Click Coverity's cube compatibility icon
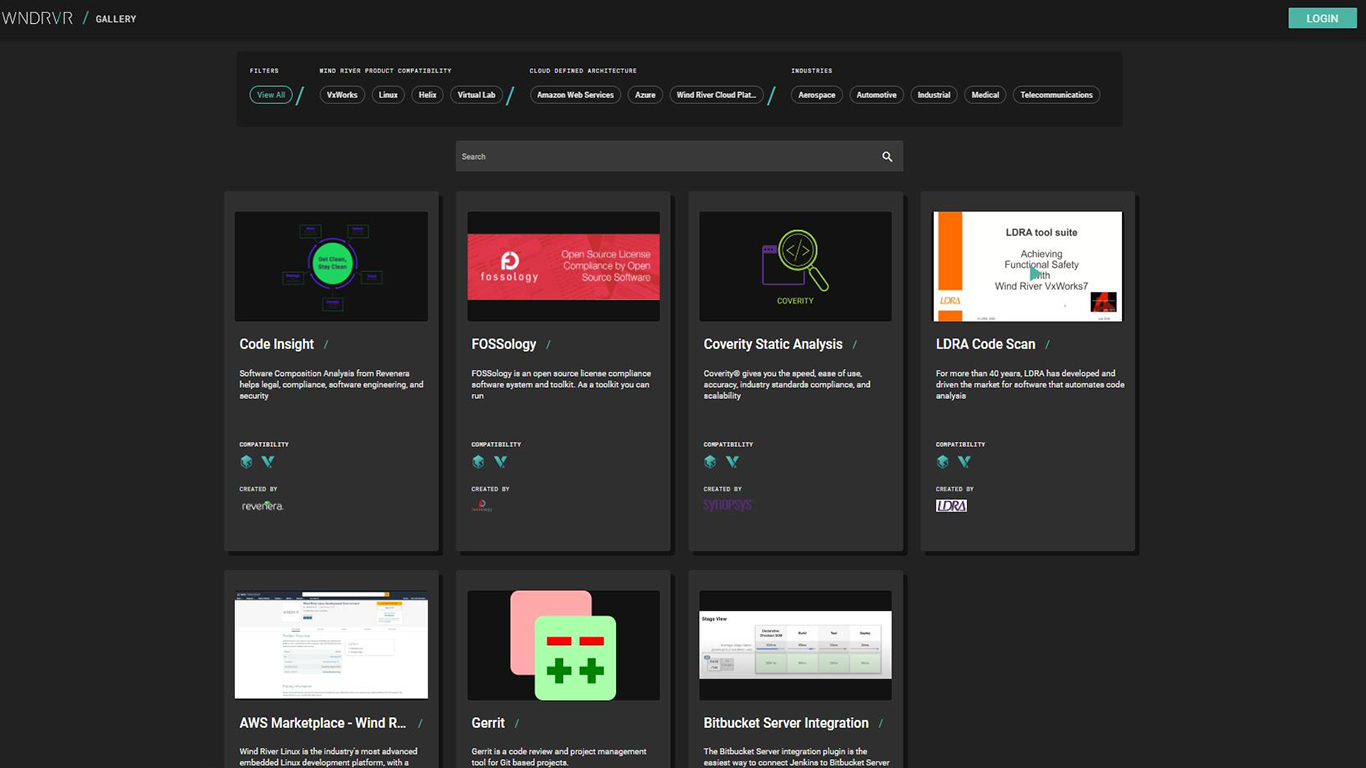The width and height of the screenshot is (1366, 768). [710, 462]
